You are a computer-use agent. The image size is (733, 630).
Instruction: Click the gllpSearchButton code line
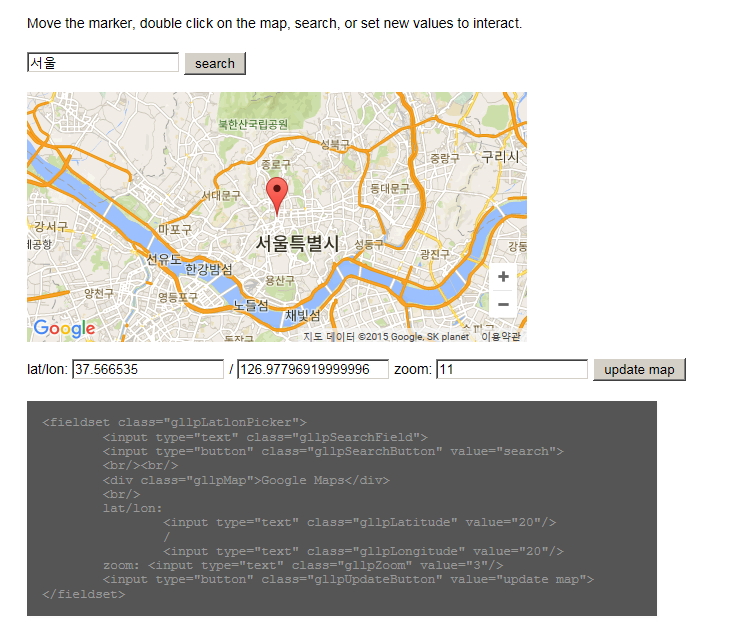tap(333, 451)
